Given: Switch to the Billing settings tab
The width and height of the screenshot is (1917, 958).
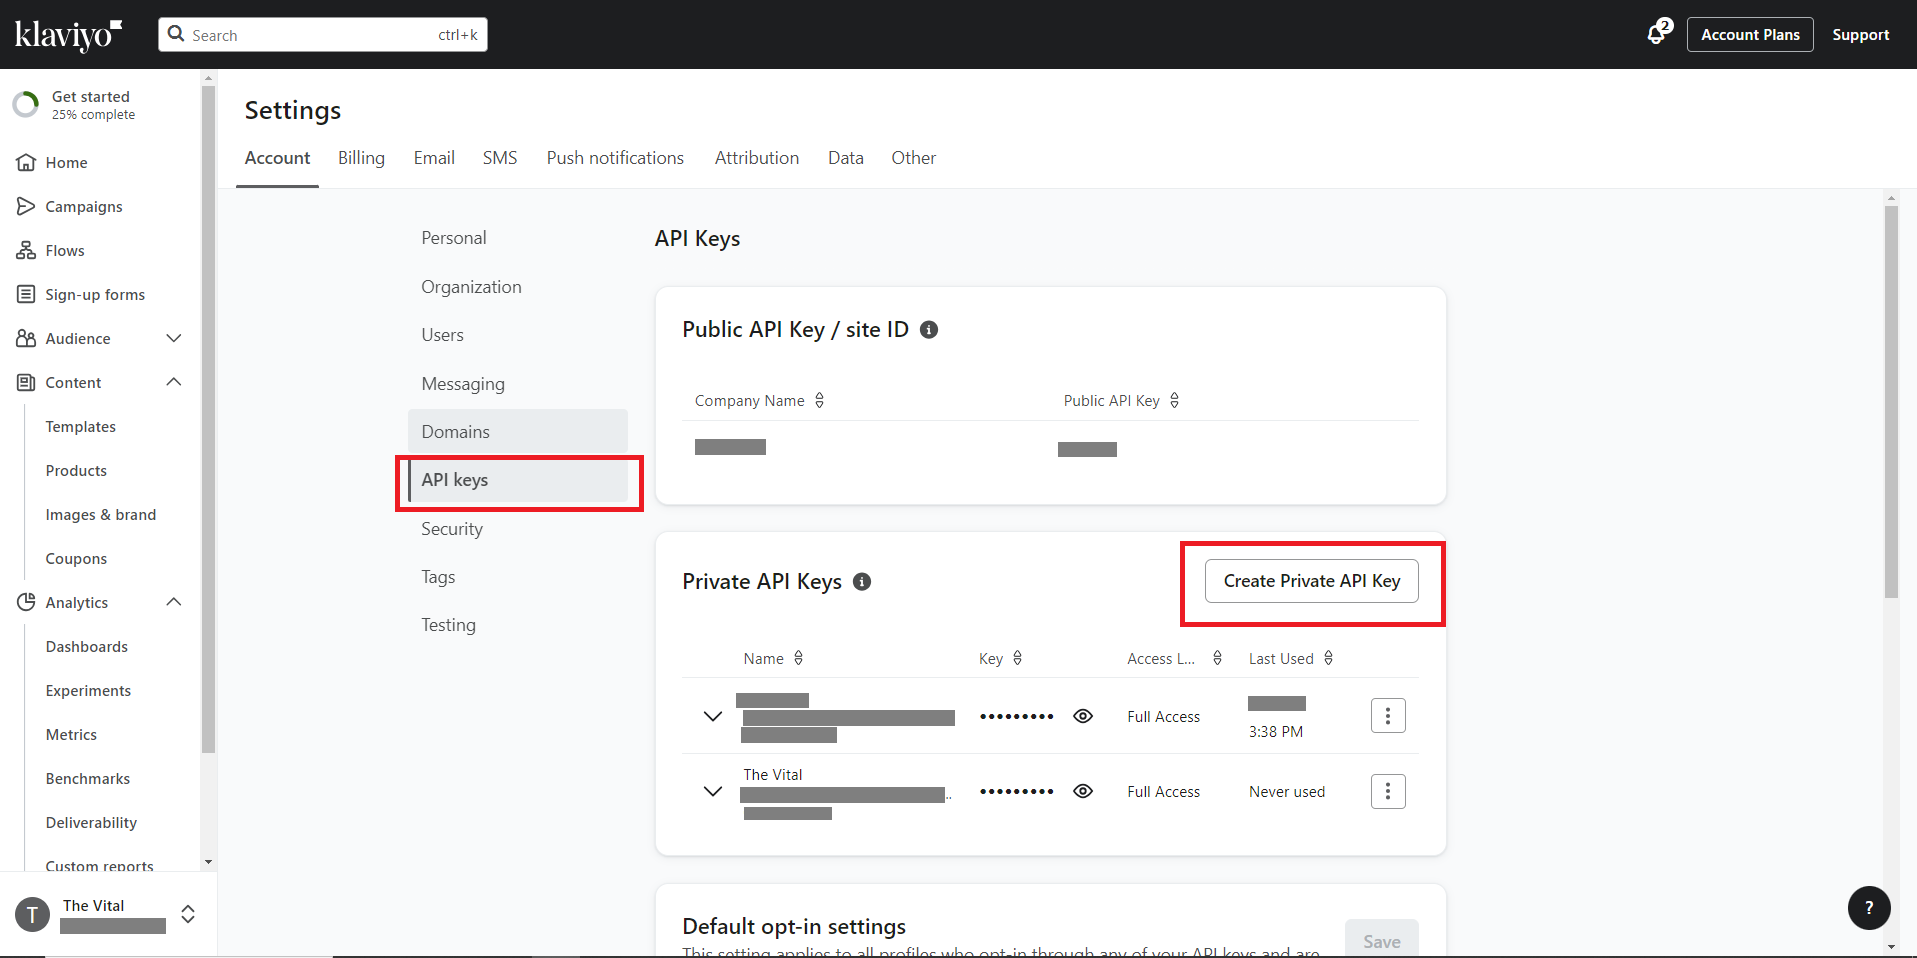Looking at the screenshot, I should pyautogui.click(x=361, y=158).
